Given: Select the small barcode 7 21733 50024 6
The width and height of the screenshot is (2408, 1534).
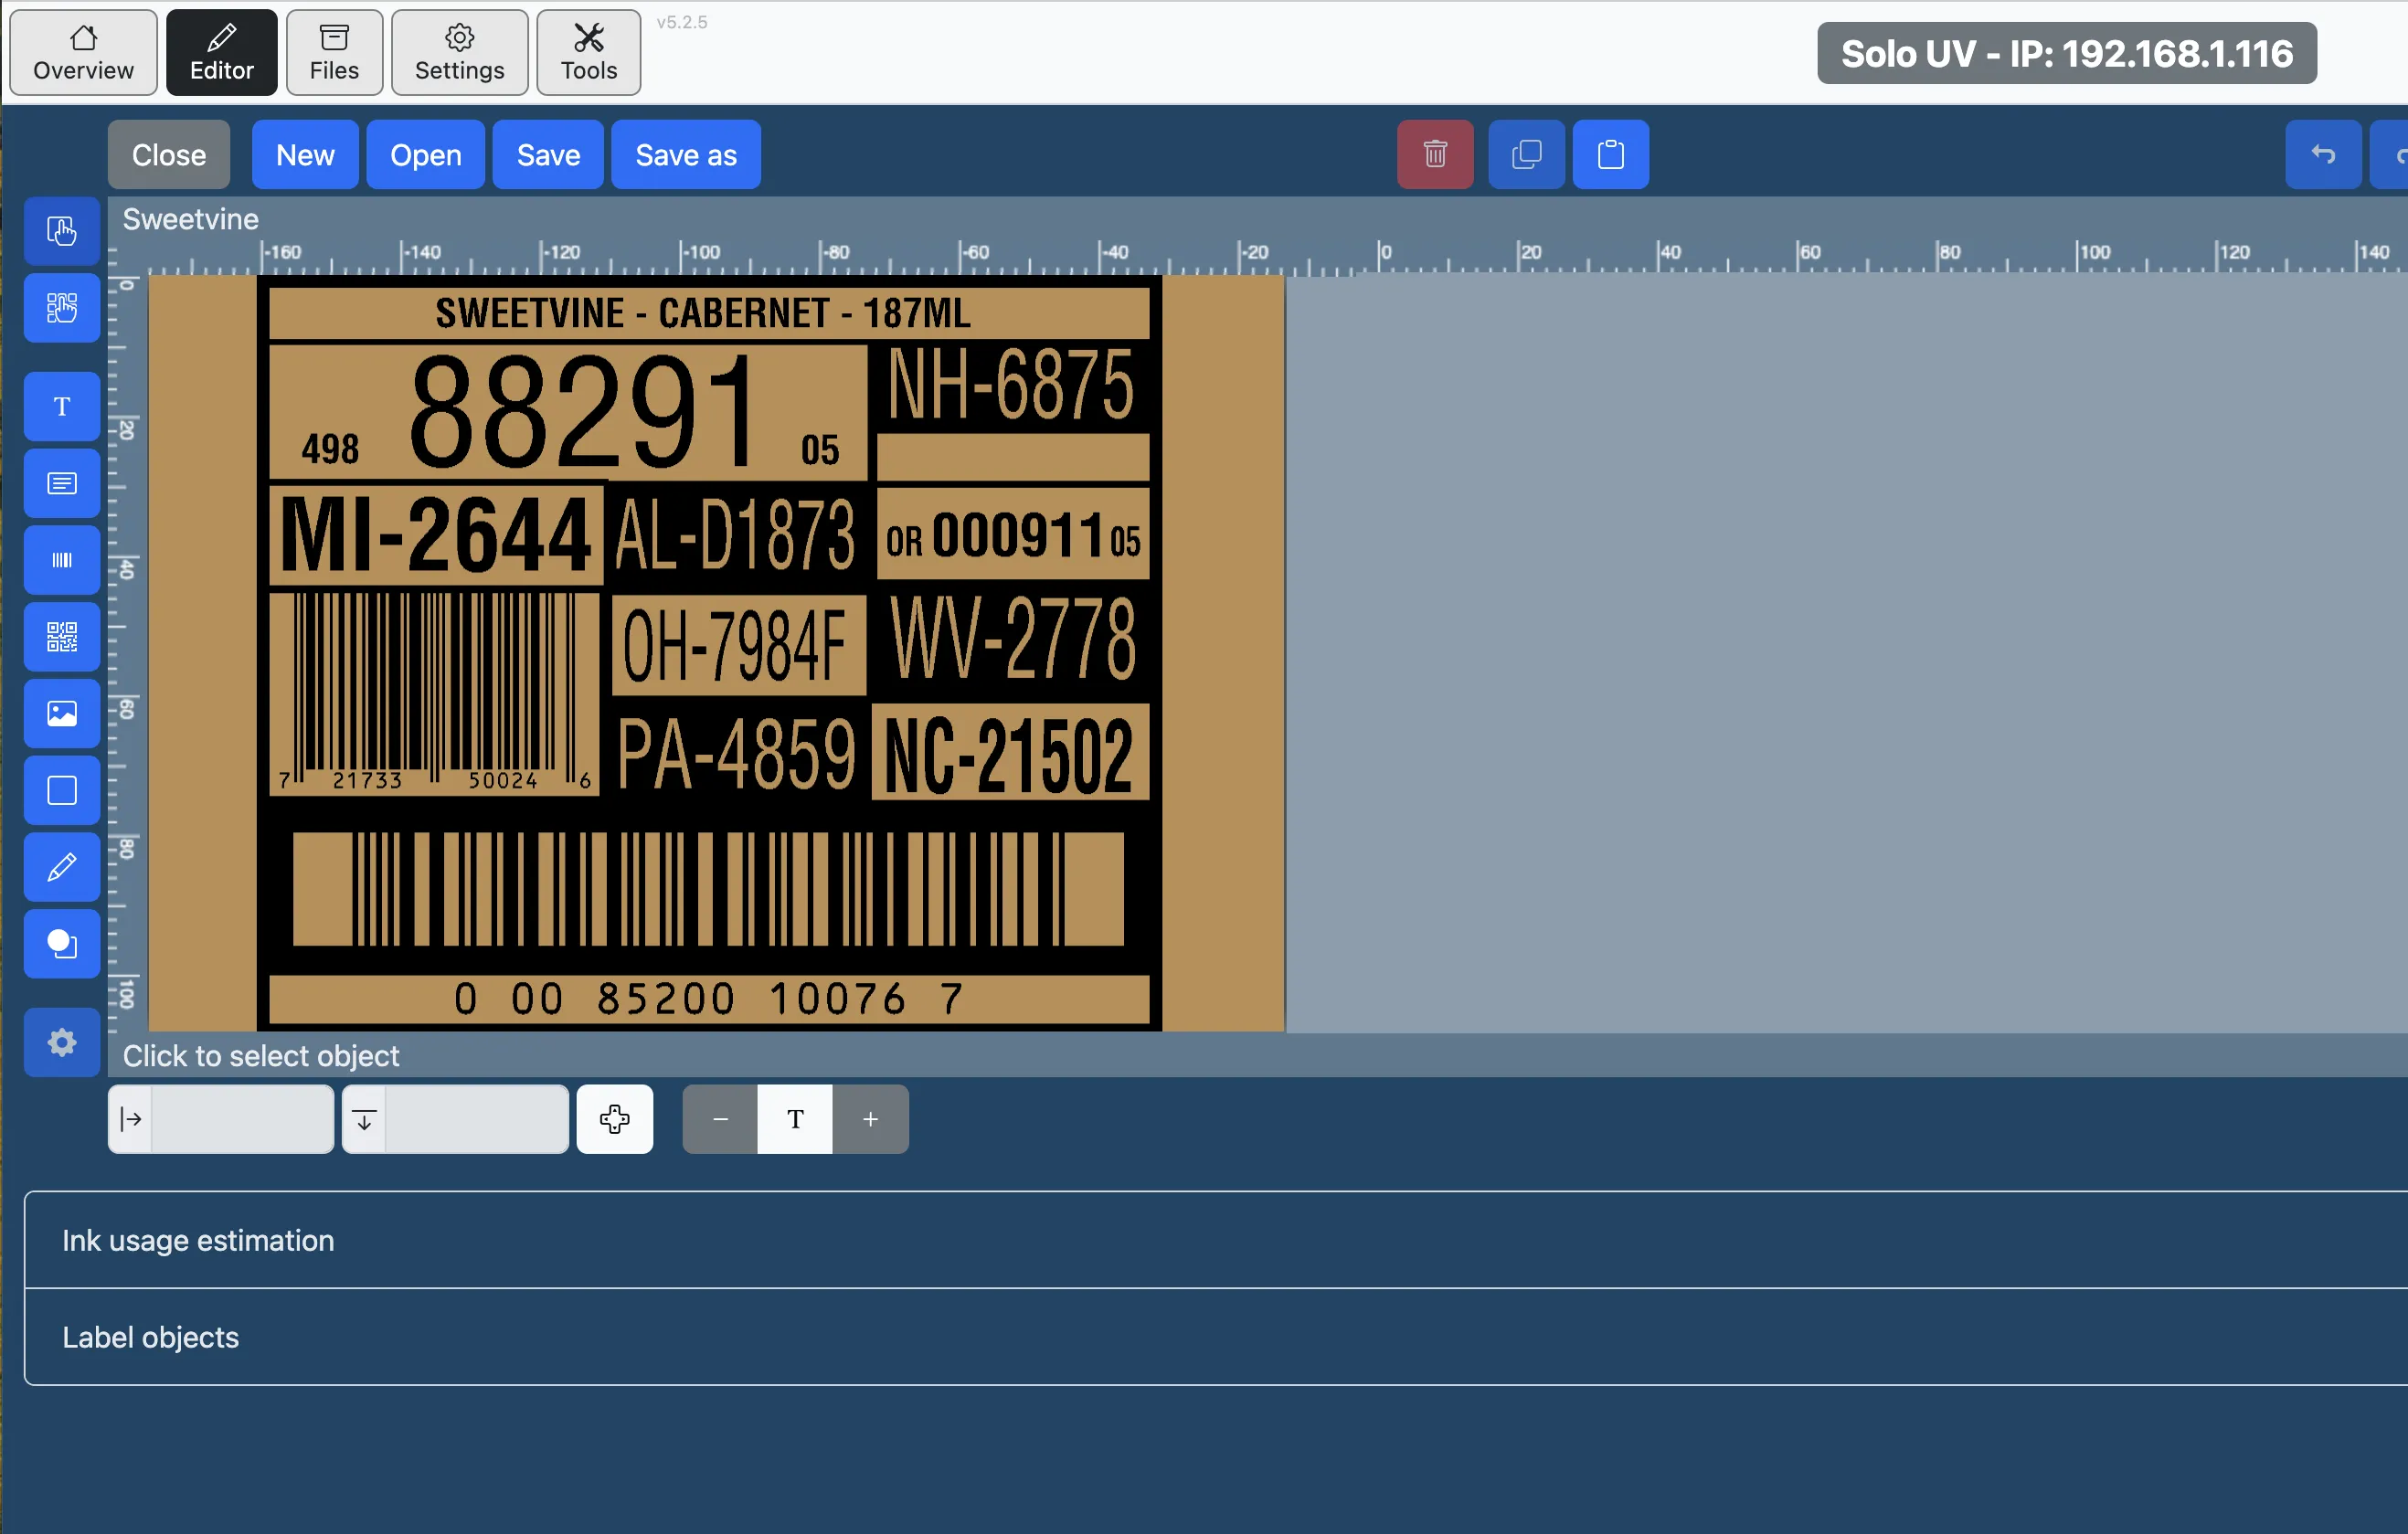Looking at the screenshot, I should pyautogui.click(x=435, y=694).
